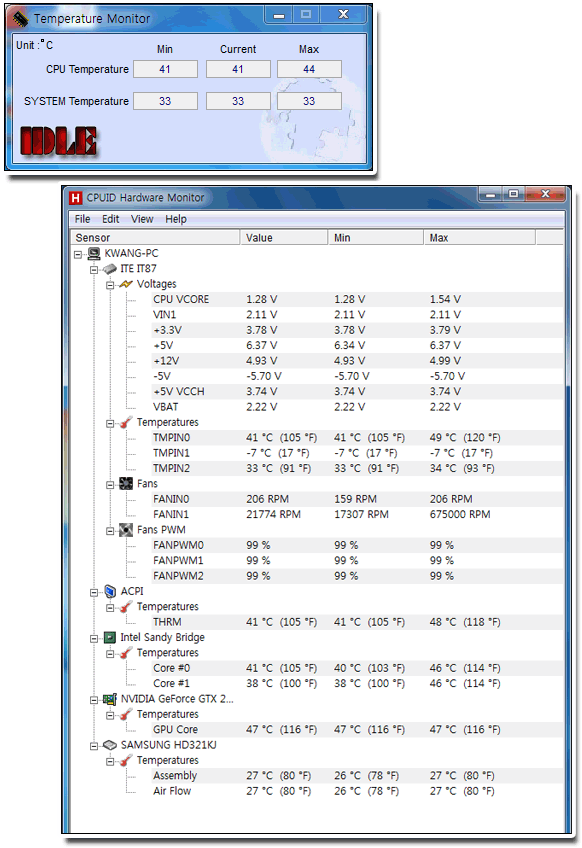This screenshot has height=848, width=582.
Task: Click SYSTEM Temperature Current field
Action: (239, 101)
